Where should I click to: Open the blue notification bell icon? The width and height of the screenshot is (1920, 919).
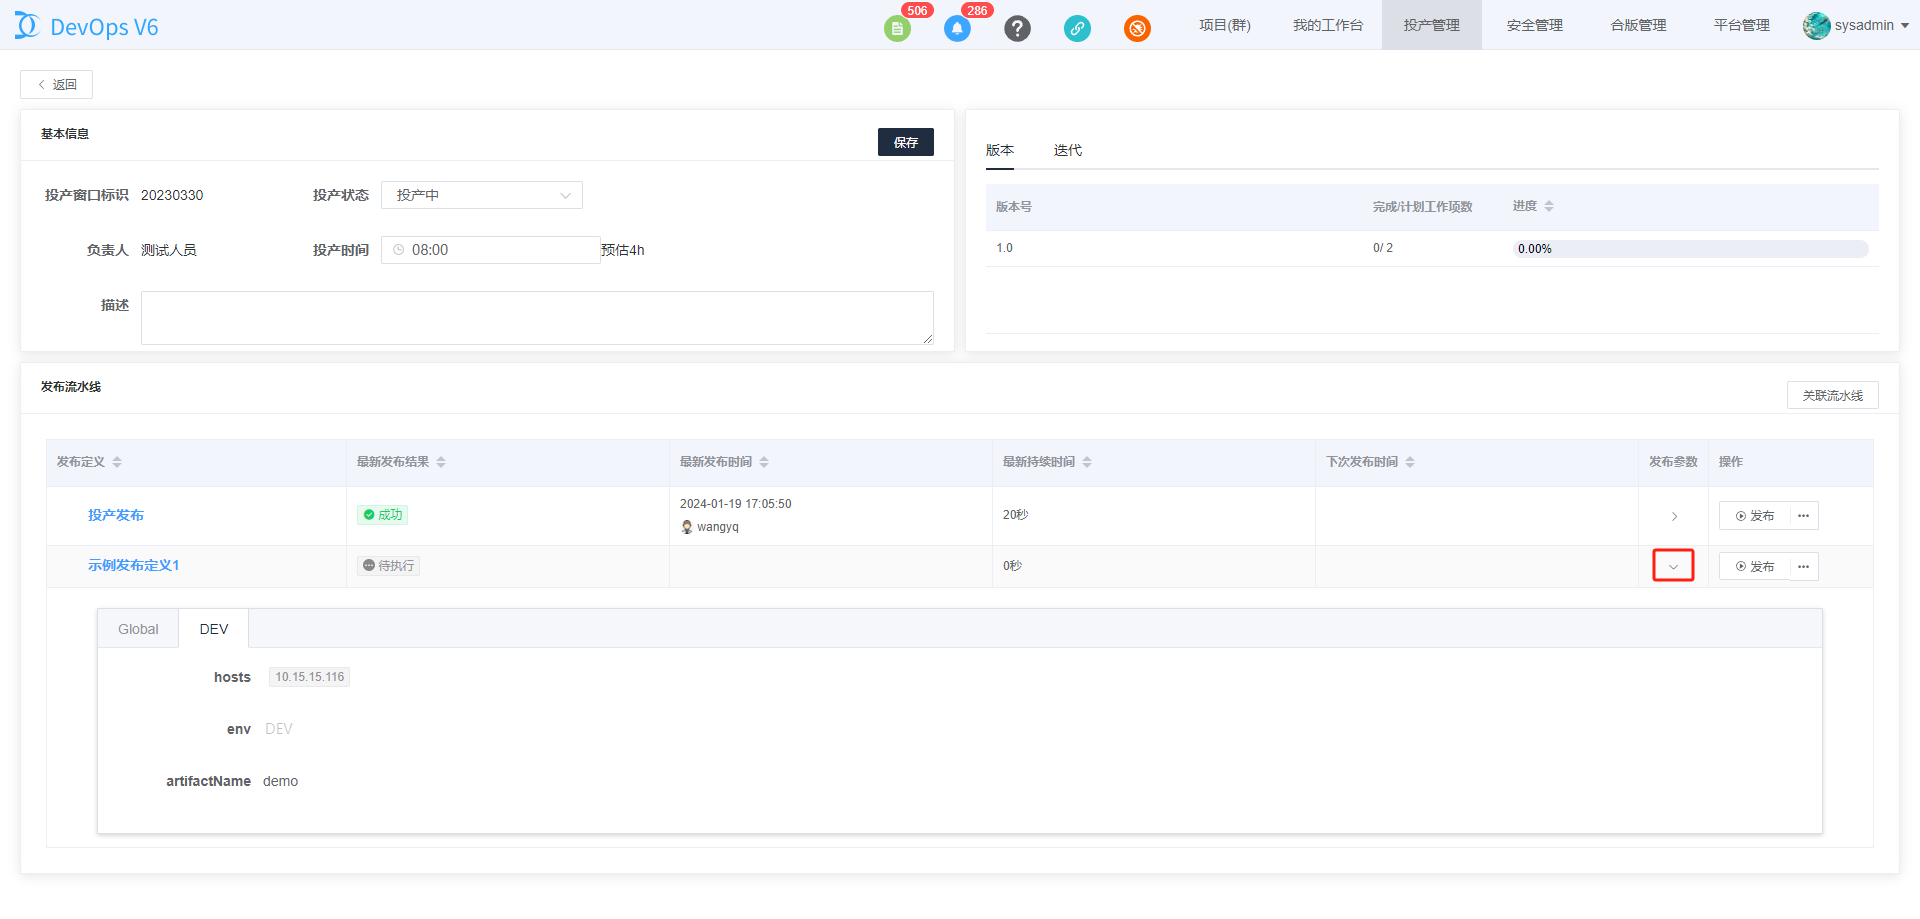[957, 28]
